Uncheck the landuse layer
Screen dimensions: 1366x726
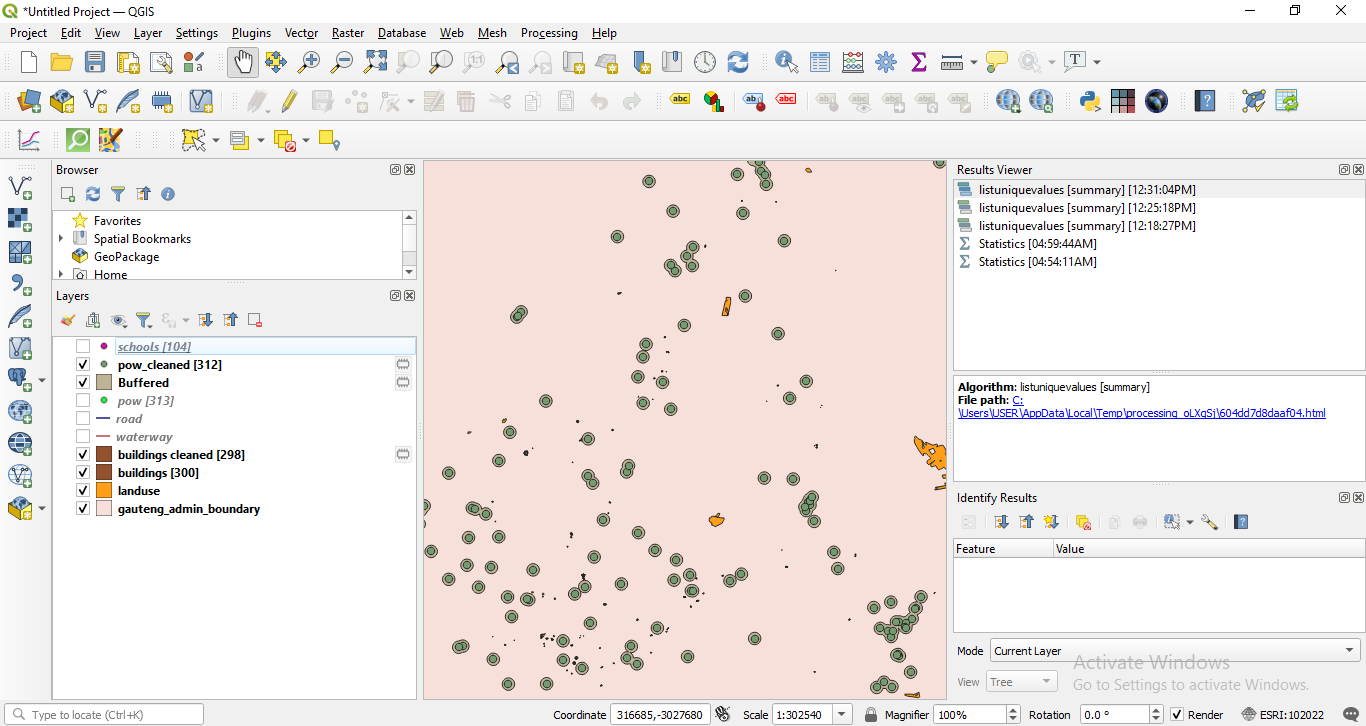83,491
